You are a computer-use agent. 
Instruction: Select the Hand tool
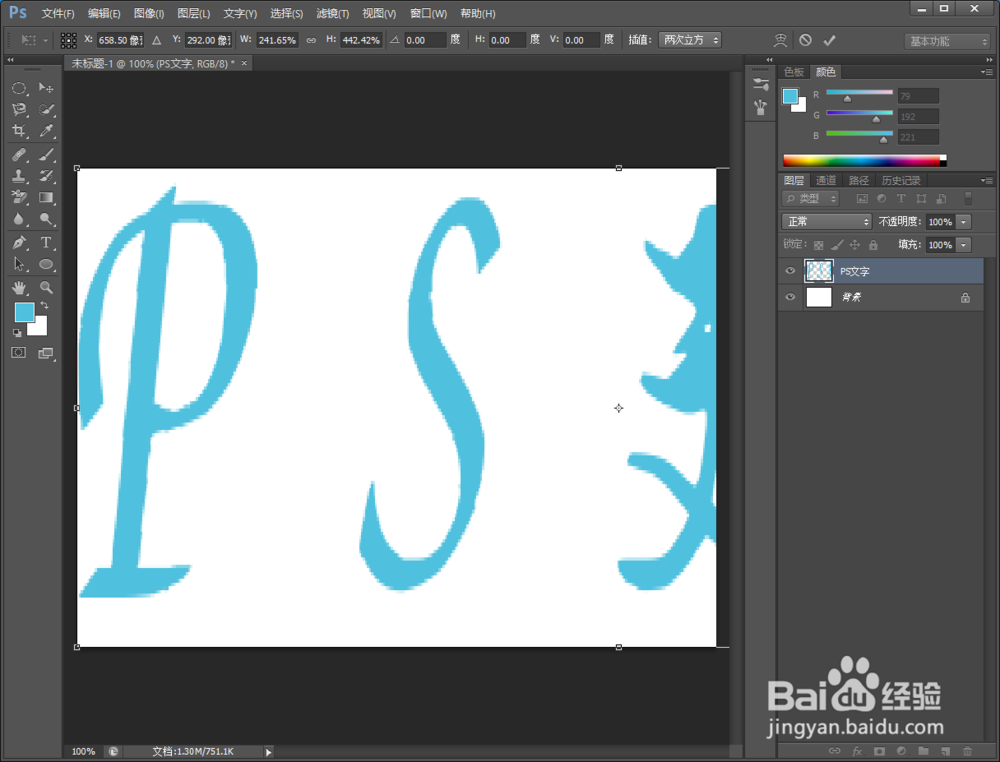19,288
